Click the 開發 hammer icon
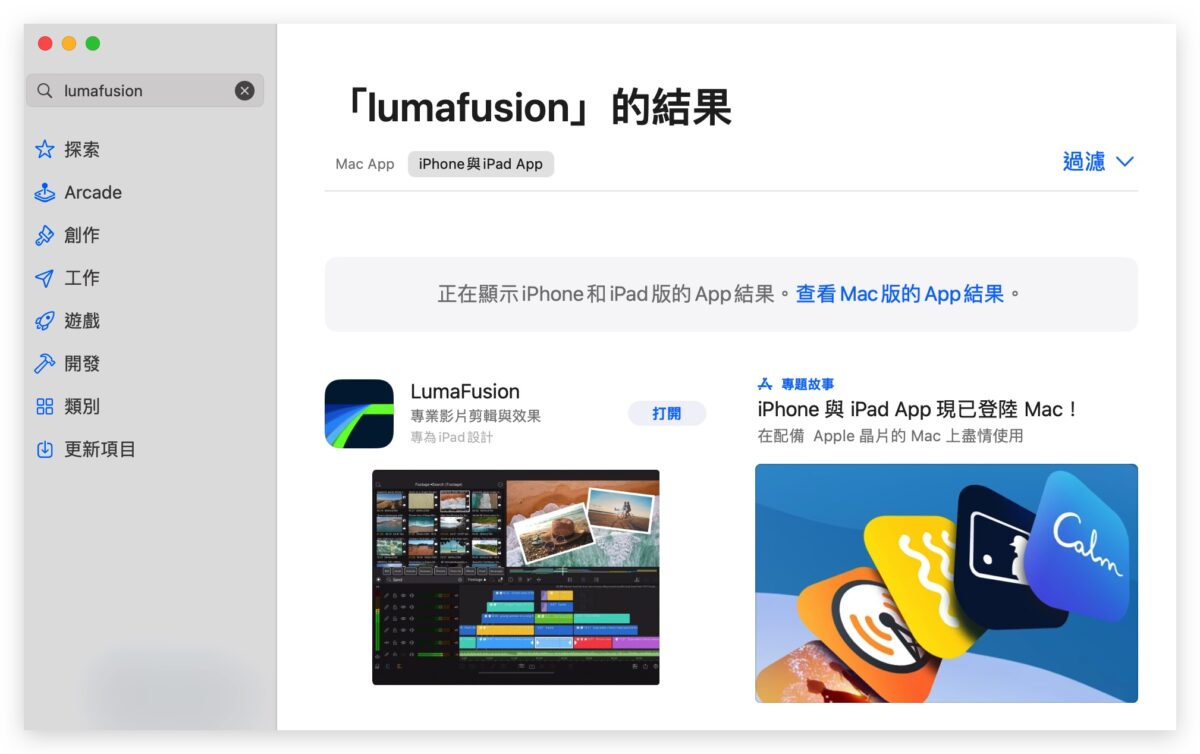 [45, 365]
